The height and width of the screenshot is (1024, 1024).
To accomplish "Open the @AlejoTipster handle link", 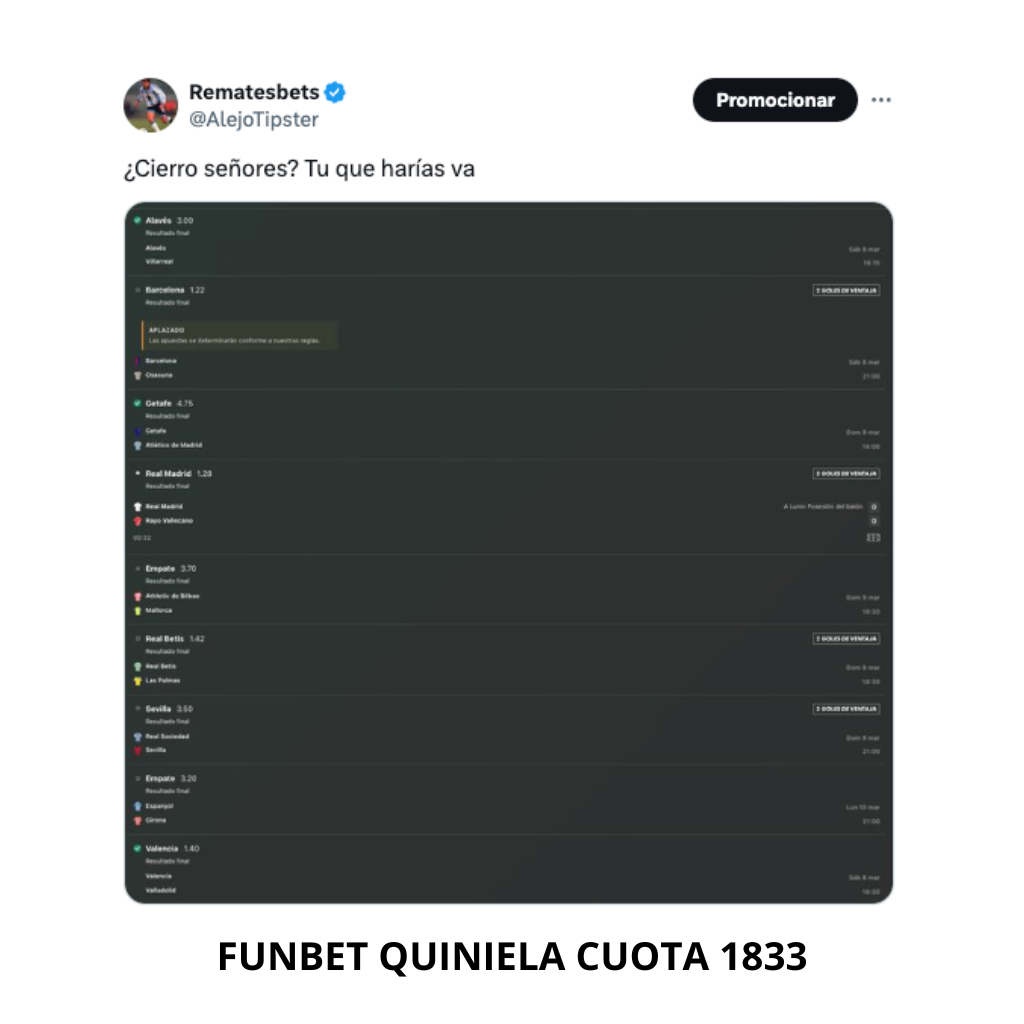I will (x=253, y=120).
